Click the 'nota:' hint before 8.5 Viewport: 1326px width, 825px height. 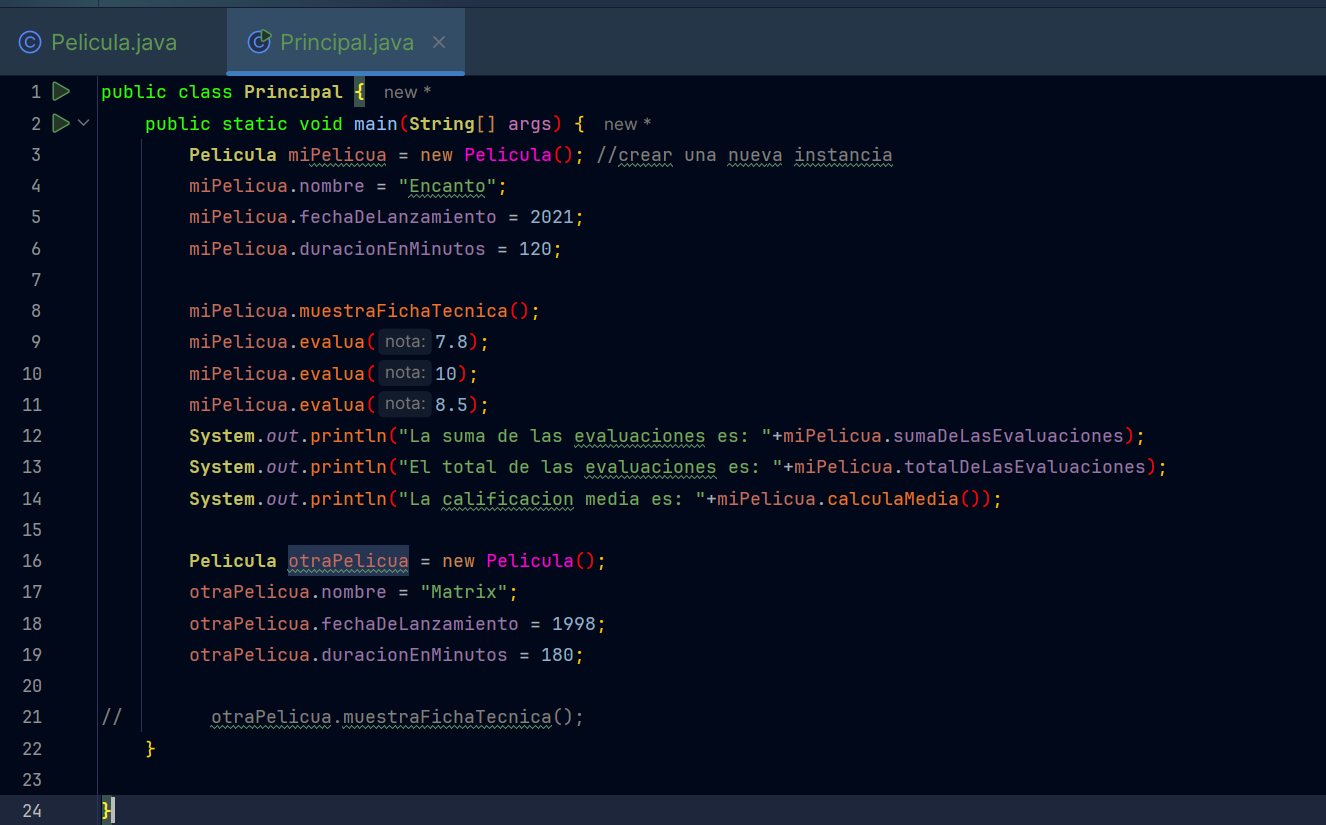click(405, 404)
